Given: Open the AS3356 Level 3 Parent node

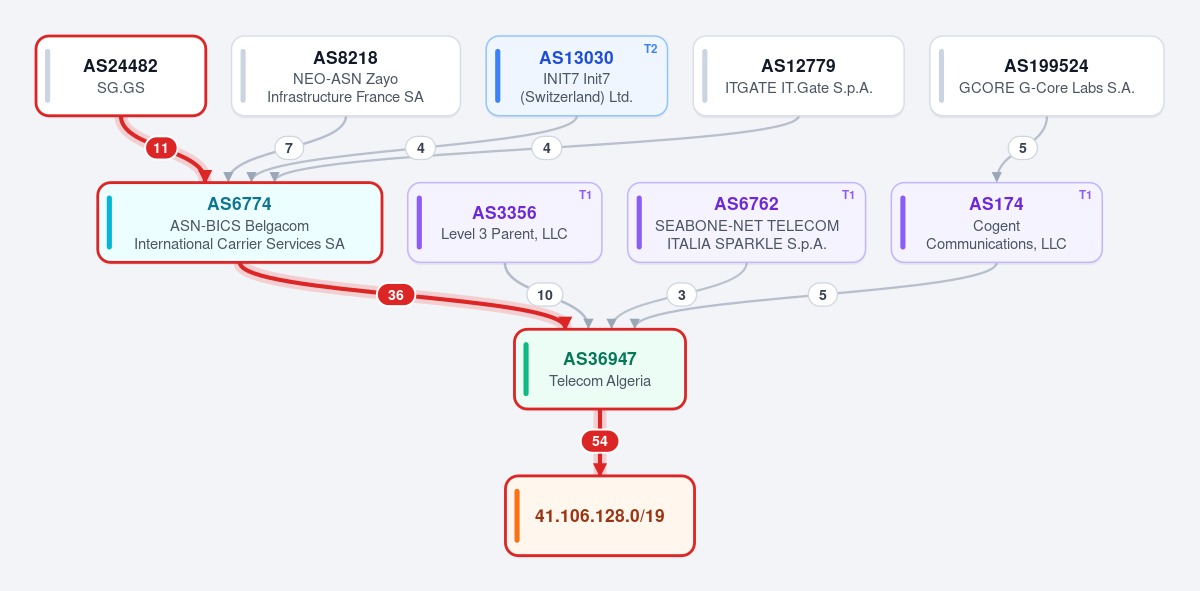Looking at the screenshot, I should [505, 222].
